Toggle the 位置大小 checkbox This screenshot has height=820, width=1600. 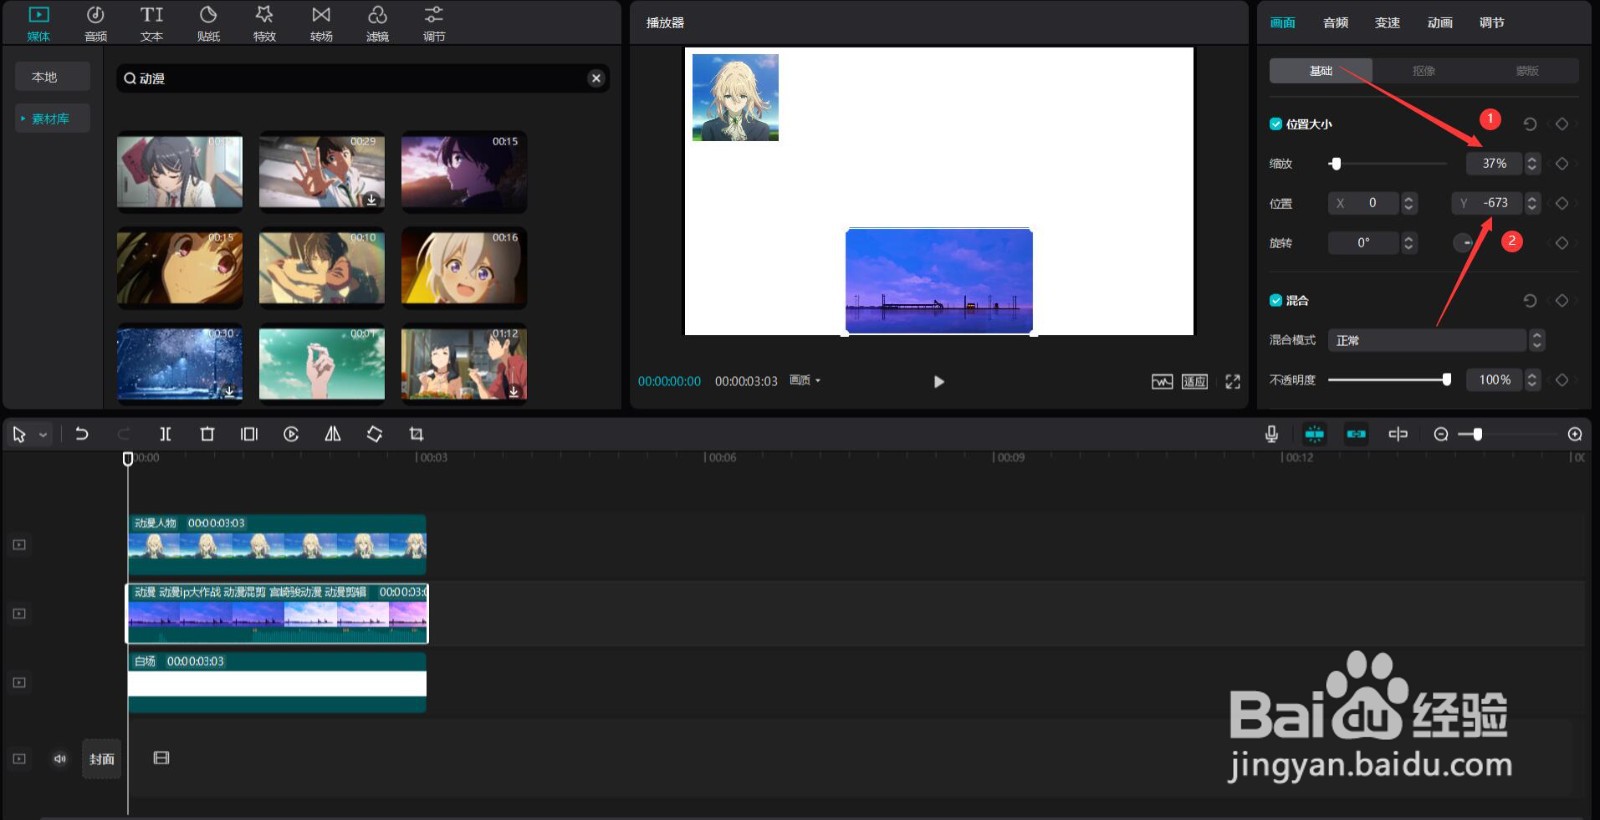click(1276, 124)
